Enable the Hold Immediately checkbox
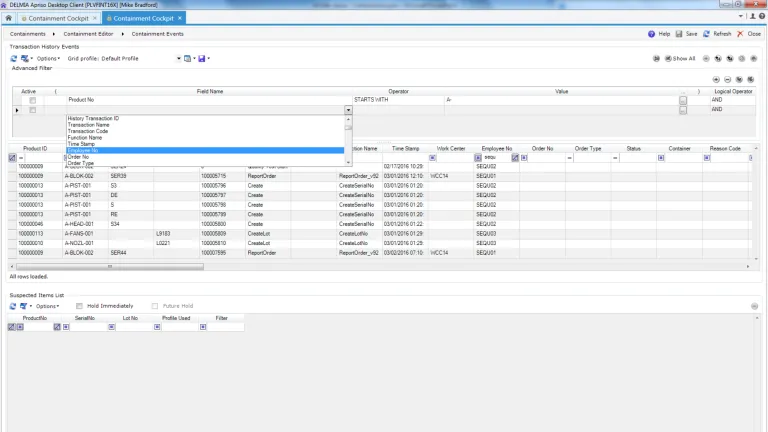Viewport: 768px width, 432px height. pyautogui.click(x=79, y=306)
